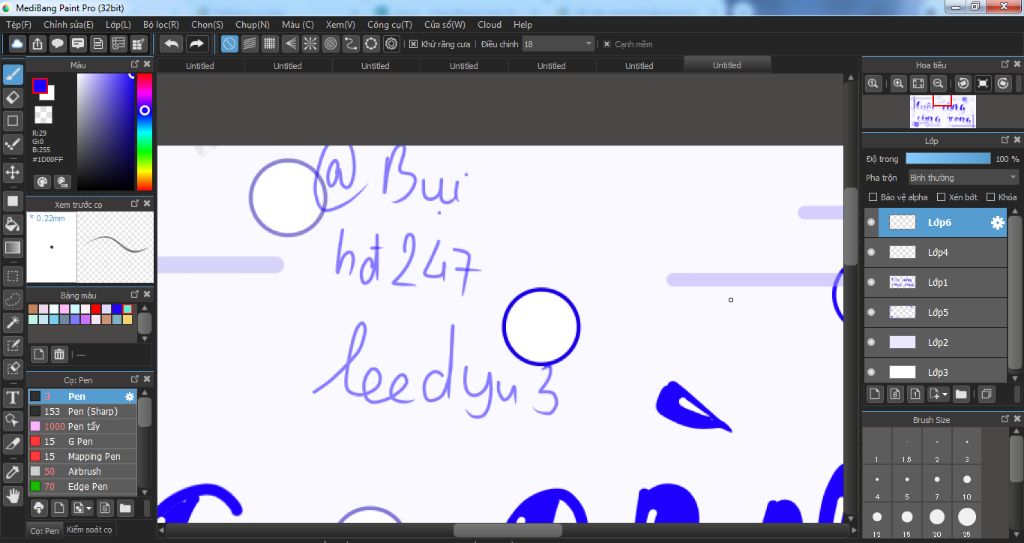Enable crisscross grid snap guide
Viewport: 1024px width, 543px height.
tap(270, 44)
